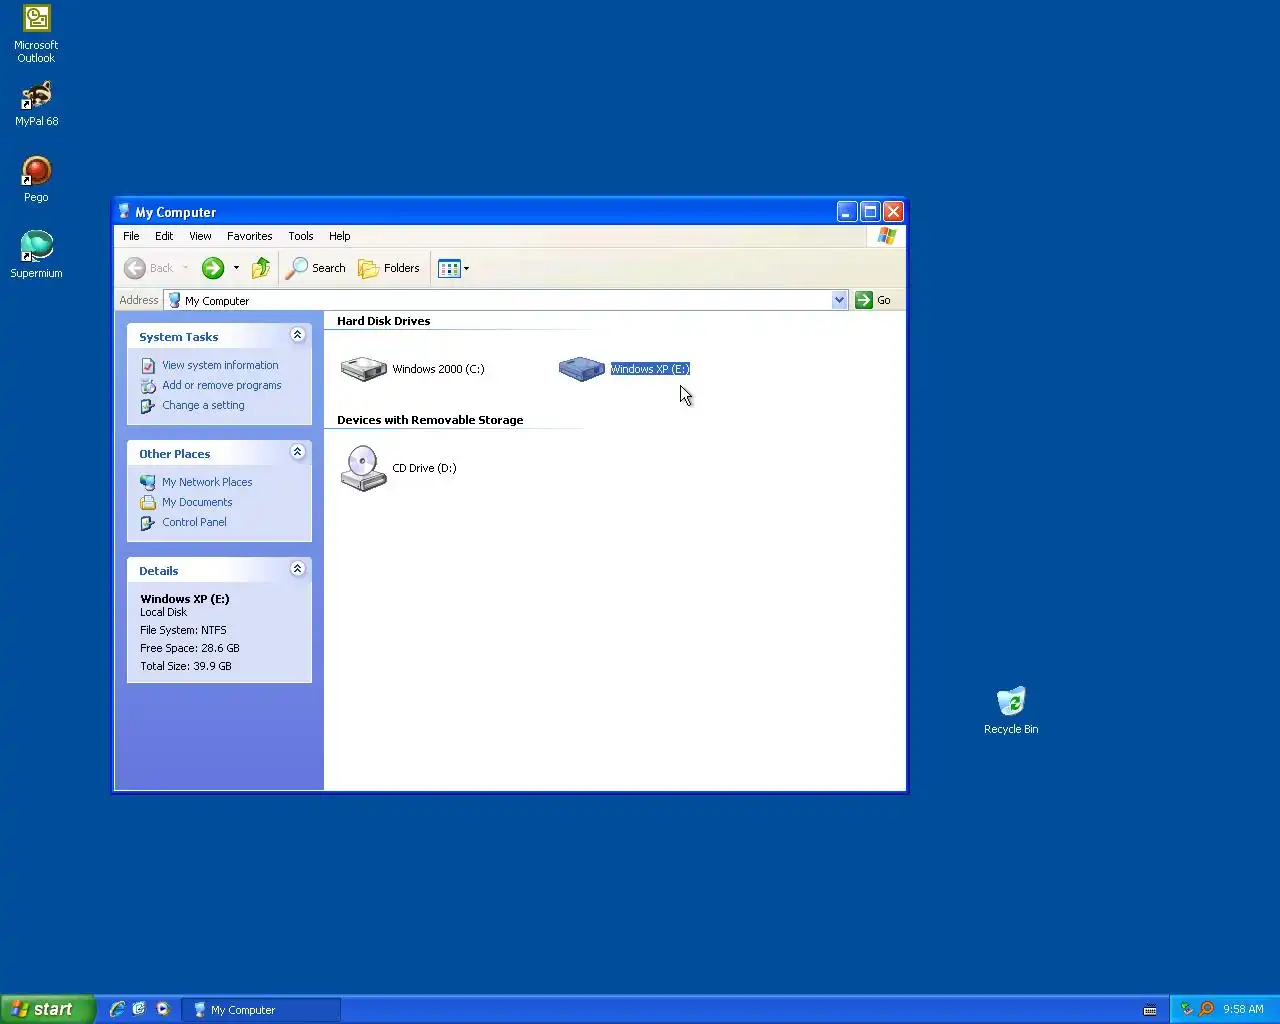The height and width of the screenshot is (1024, 1280).
Task: Open the Favorites menu
Action: coord(249,236)
